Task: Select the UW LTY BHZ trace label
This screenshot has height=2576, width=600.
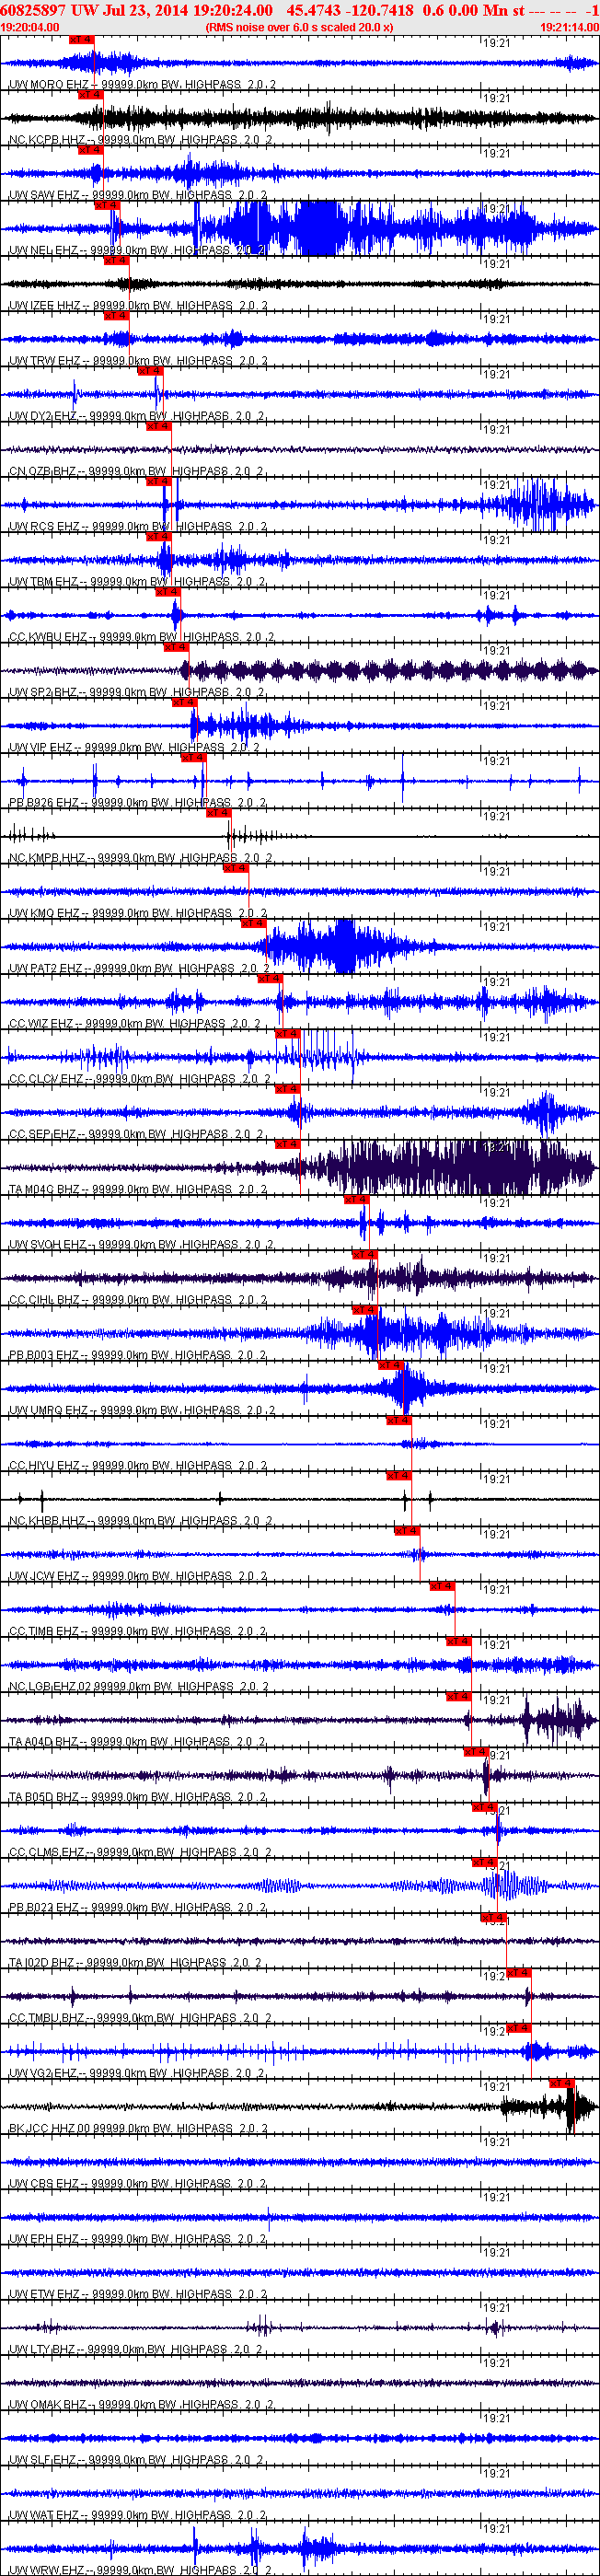Action: (135, 2348)
